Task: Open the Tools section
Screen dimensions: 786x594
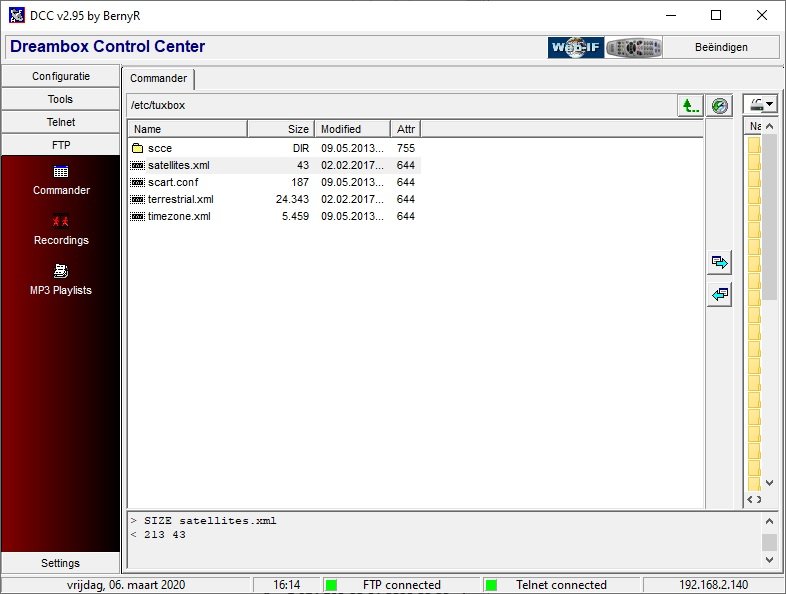Action: pos(61,99)
